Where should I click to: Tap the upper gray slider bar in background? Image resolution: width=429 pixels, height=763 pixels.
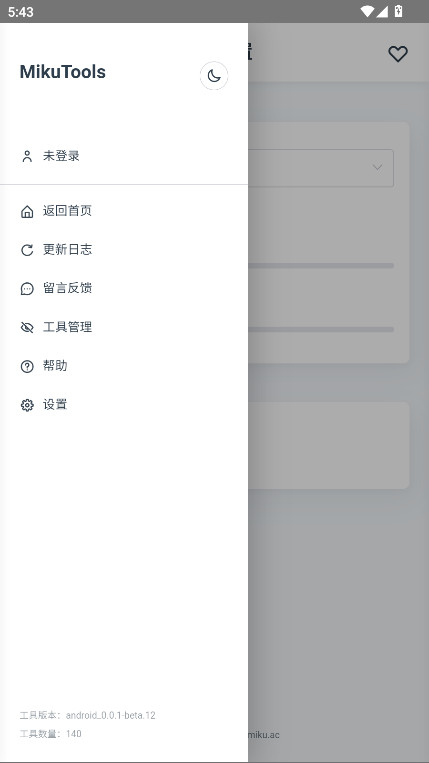point(321,266)
